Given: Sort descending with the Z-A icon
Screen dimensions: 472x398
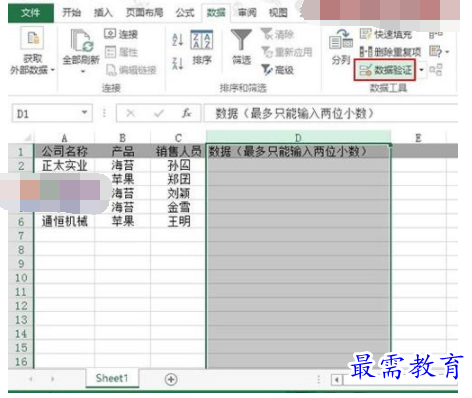Looking at the screenshot, I should 178,63.
